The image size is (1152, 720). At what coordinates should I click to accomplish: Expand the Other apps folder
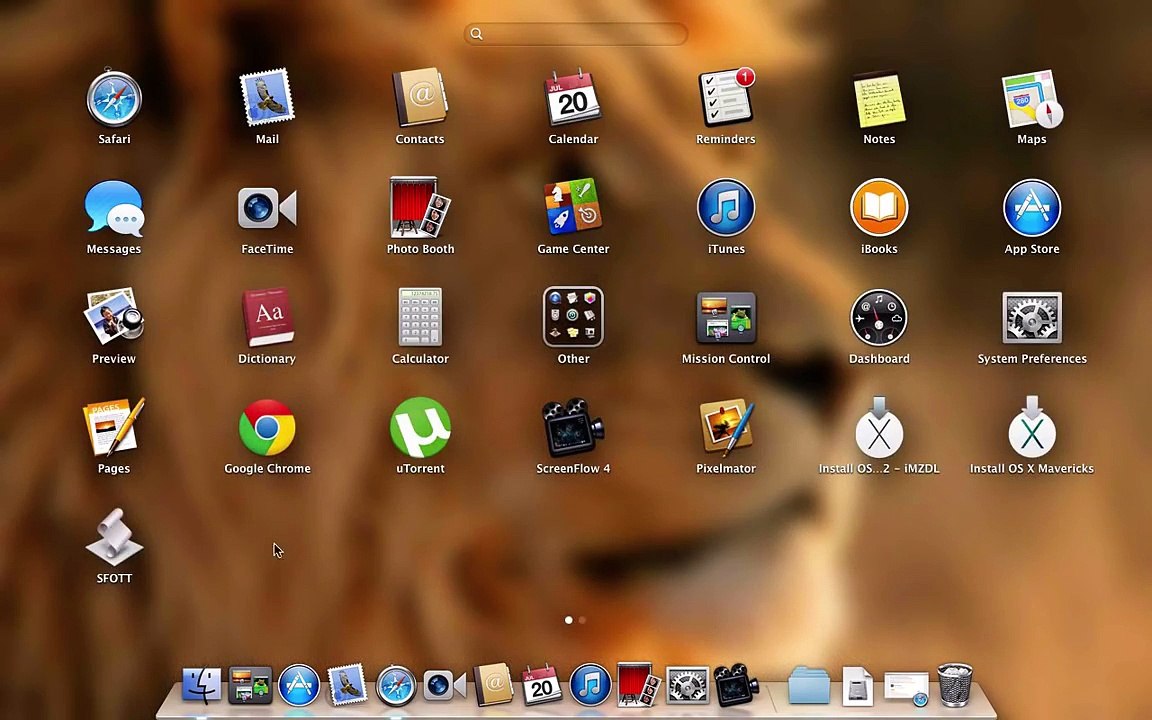(x=573, y=317)
